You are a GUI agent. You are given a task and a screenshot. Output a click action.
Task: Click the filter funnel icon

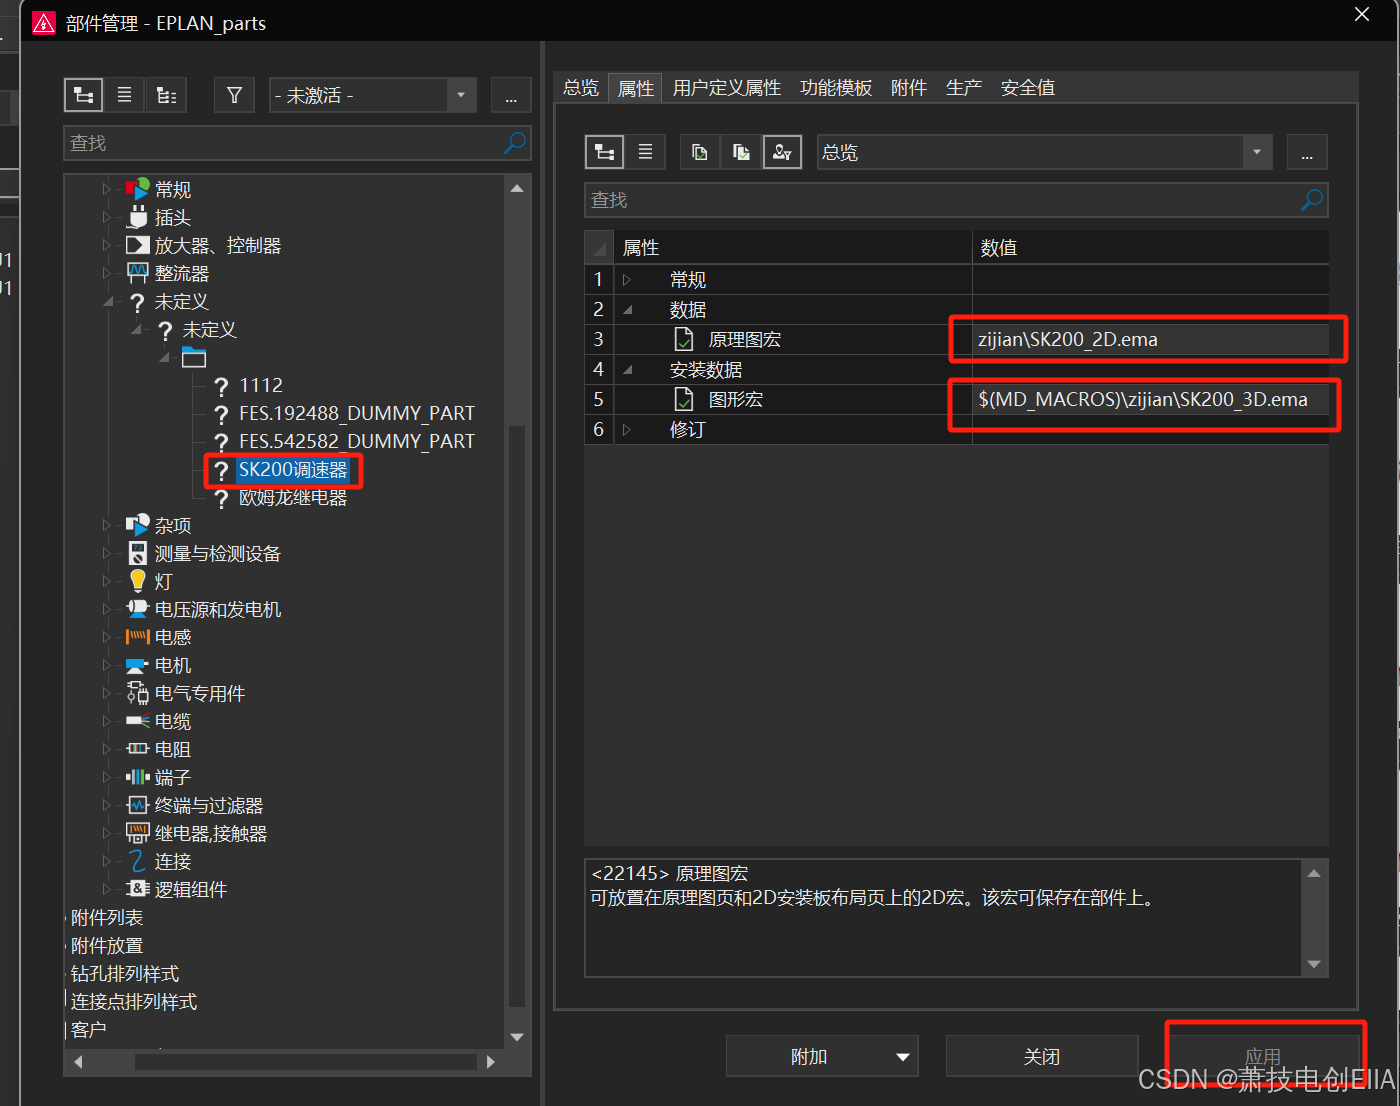234,95
